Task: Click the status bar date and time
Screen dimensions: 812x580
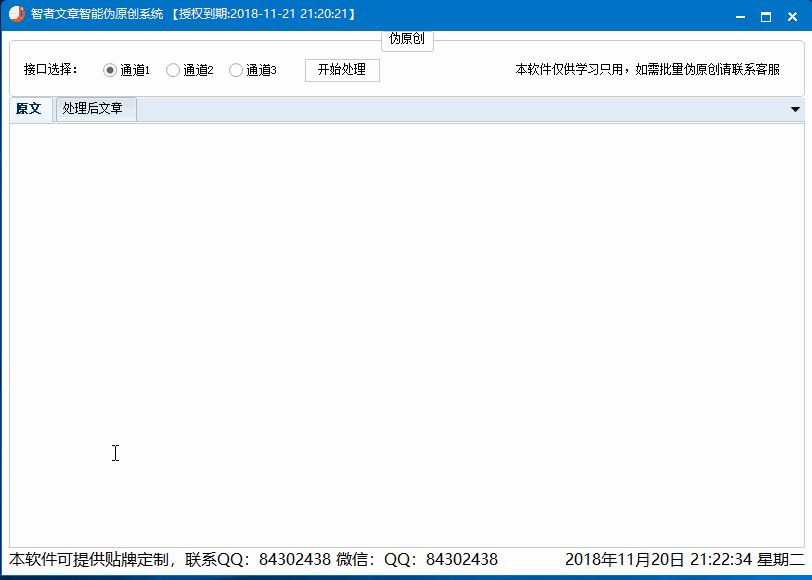Action: tap(685, 559)
